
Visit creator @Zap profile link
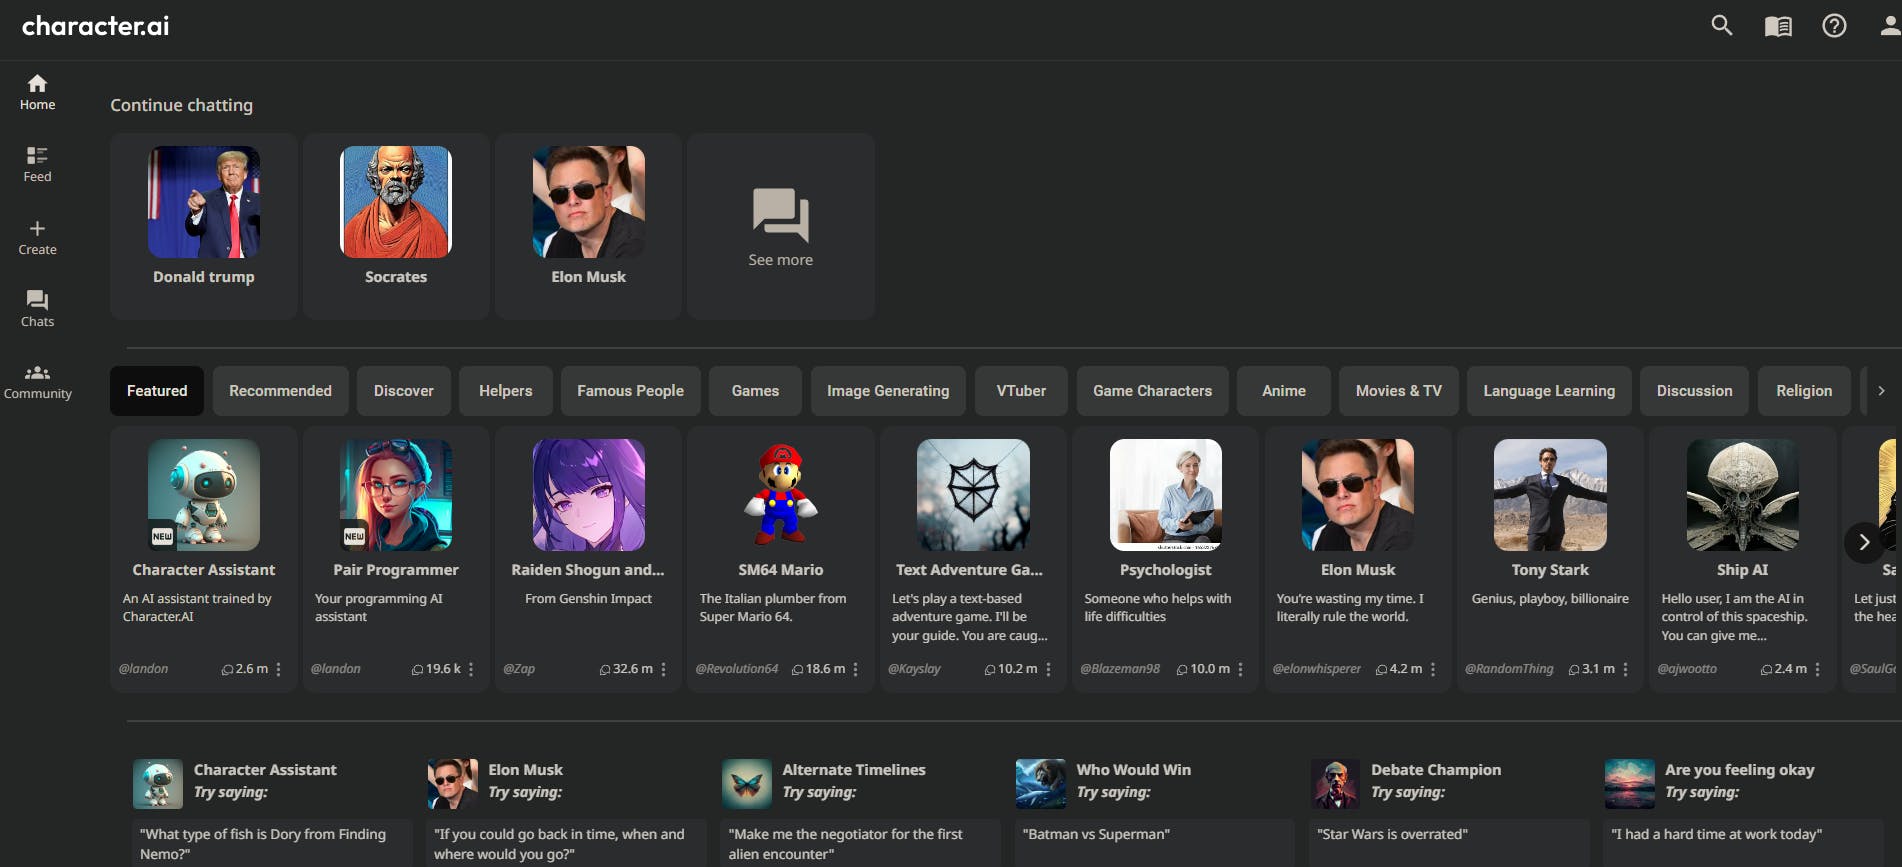pos(519,669)
